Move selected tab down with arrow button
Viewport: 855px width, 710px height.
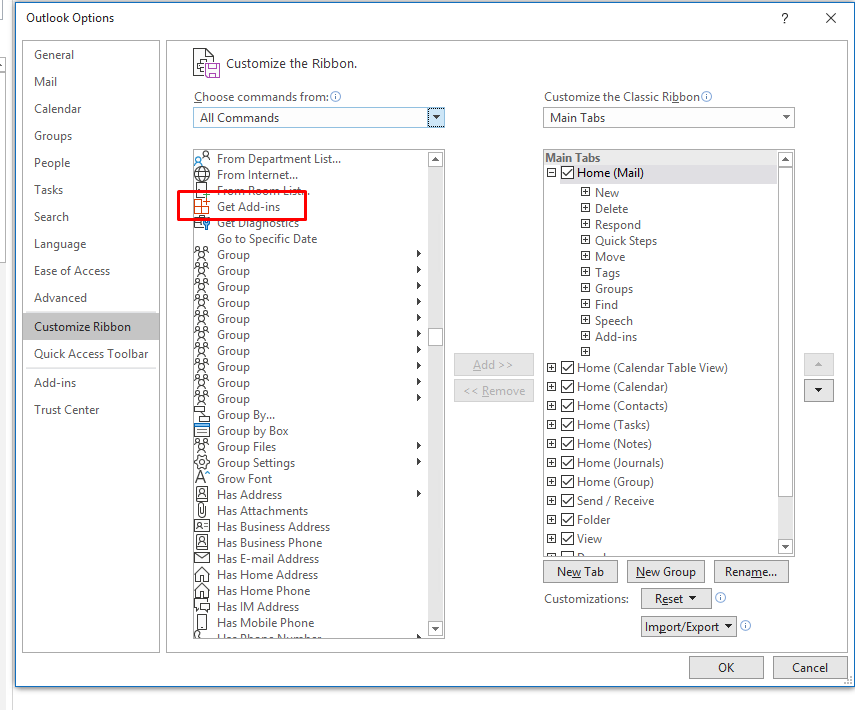click(818, 390)
